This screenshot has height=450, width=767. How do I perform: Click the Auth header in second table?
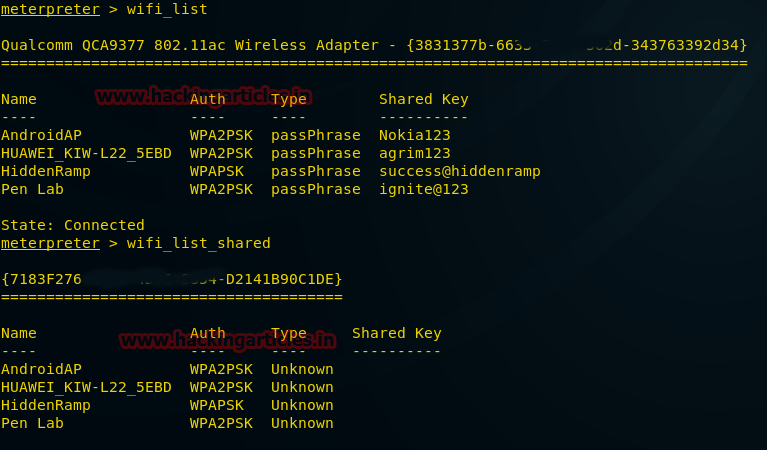point(208,333)
